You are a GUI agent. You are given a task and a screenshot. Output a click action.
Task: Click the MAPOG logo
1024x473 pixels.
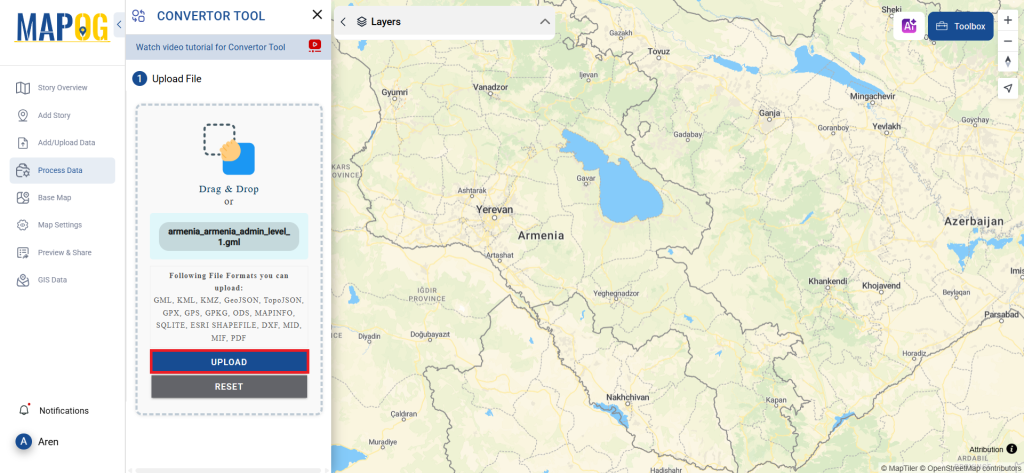click(63, 29)
